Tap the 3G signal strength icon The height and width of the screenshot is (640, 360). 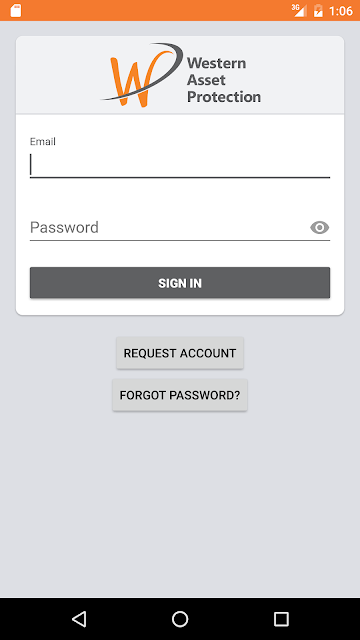click(x=299, y=10)
